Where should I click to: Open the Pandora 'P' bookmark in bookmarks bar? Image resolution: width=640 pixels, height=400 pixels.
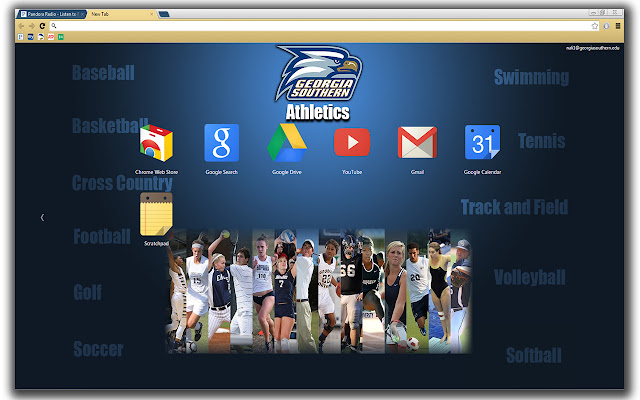pos(20,37)
